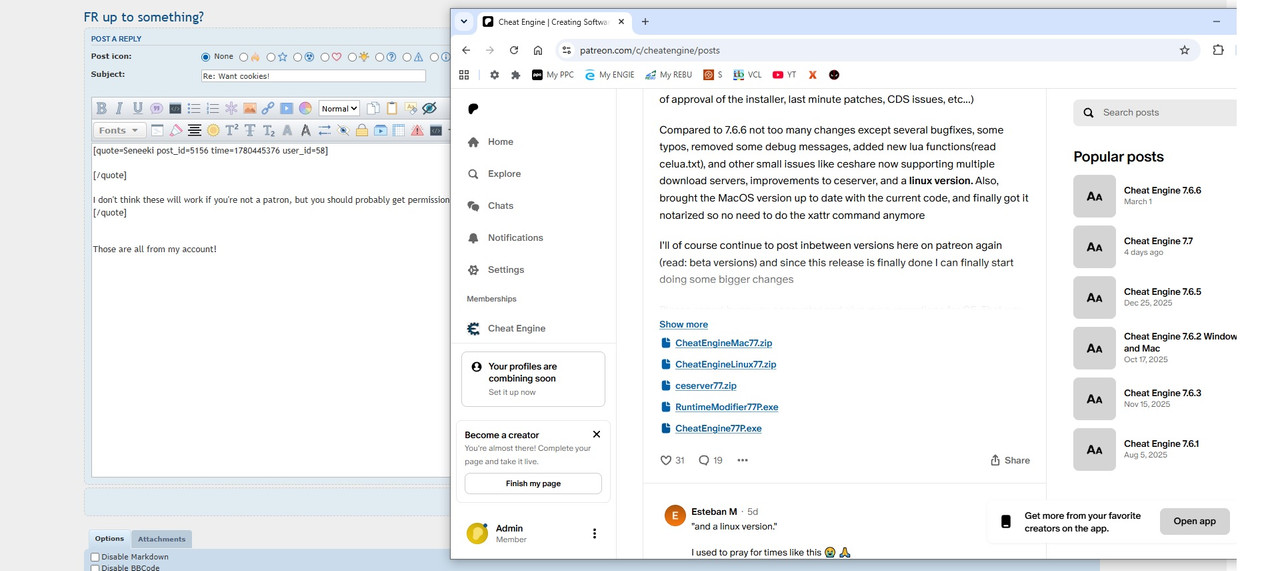The width and height of the screenshot is (1280, 571).
Task: Click the Patreon logo in the sidebar
Action: click(x=474, y=109)
